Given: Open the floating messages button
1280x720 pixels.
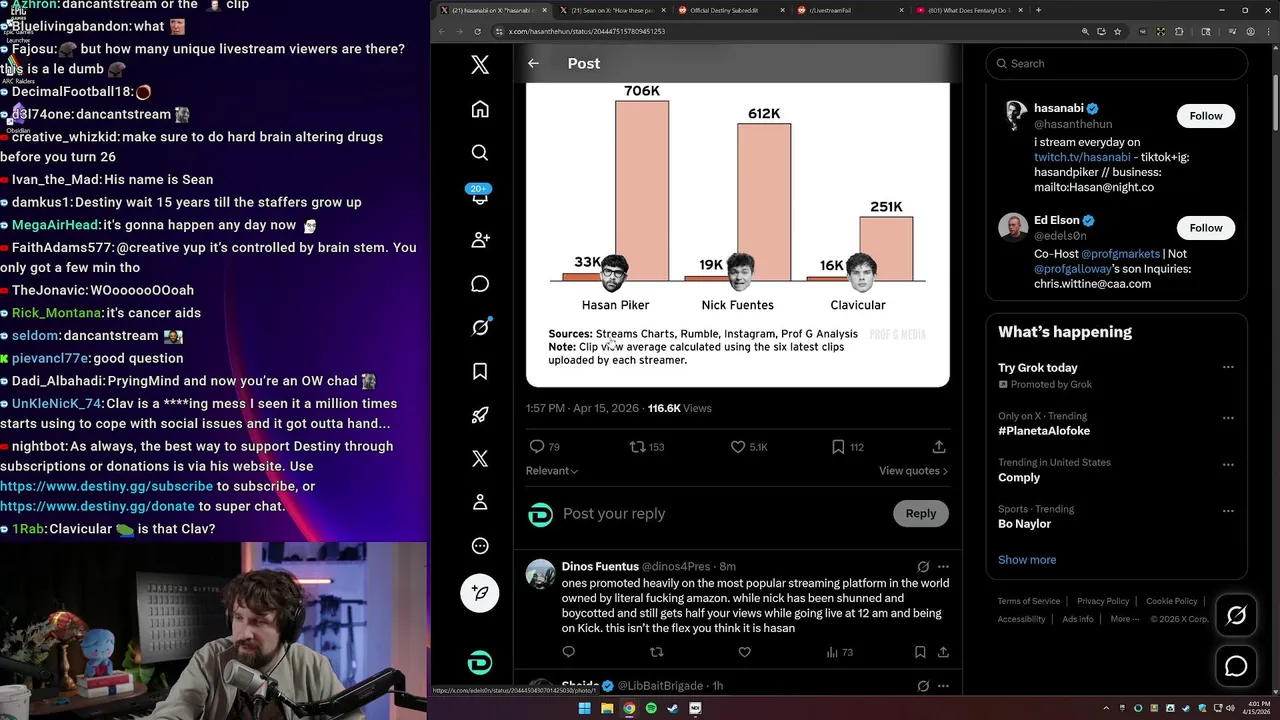Looking at the screenshot, I should click(1236, 666).
